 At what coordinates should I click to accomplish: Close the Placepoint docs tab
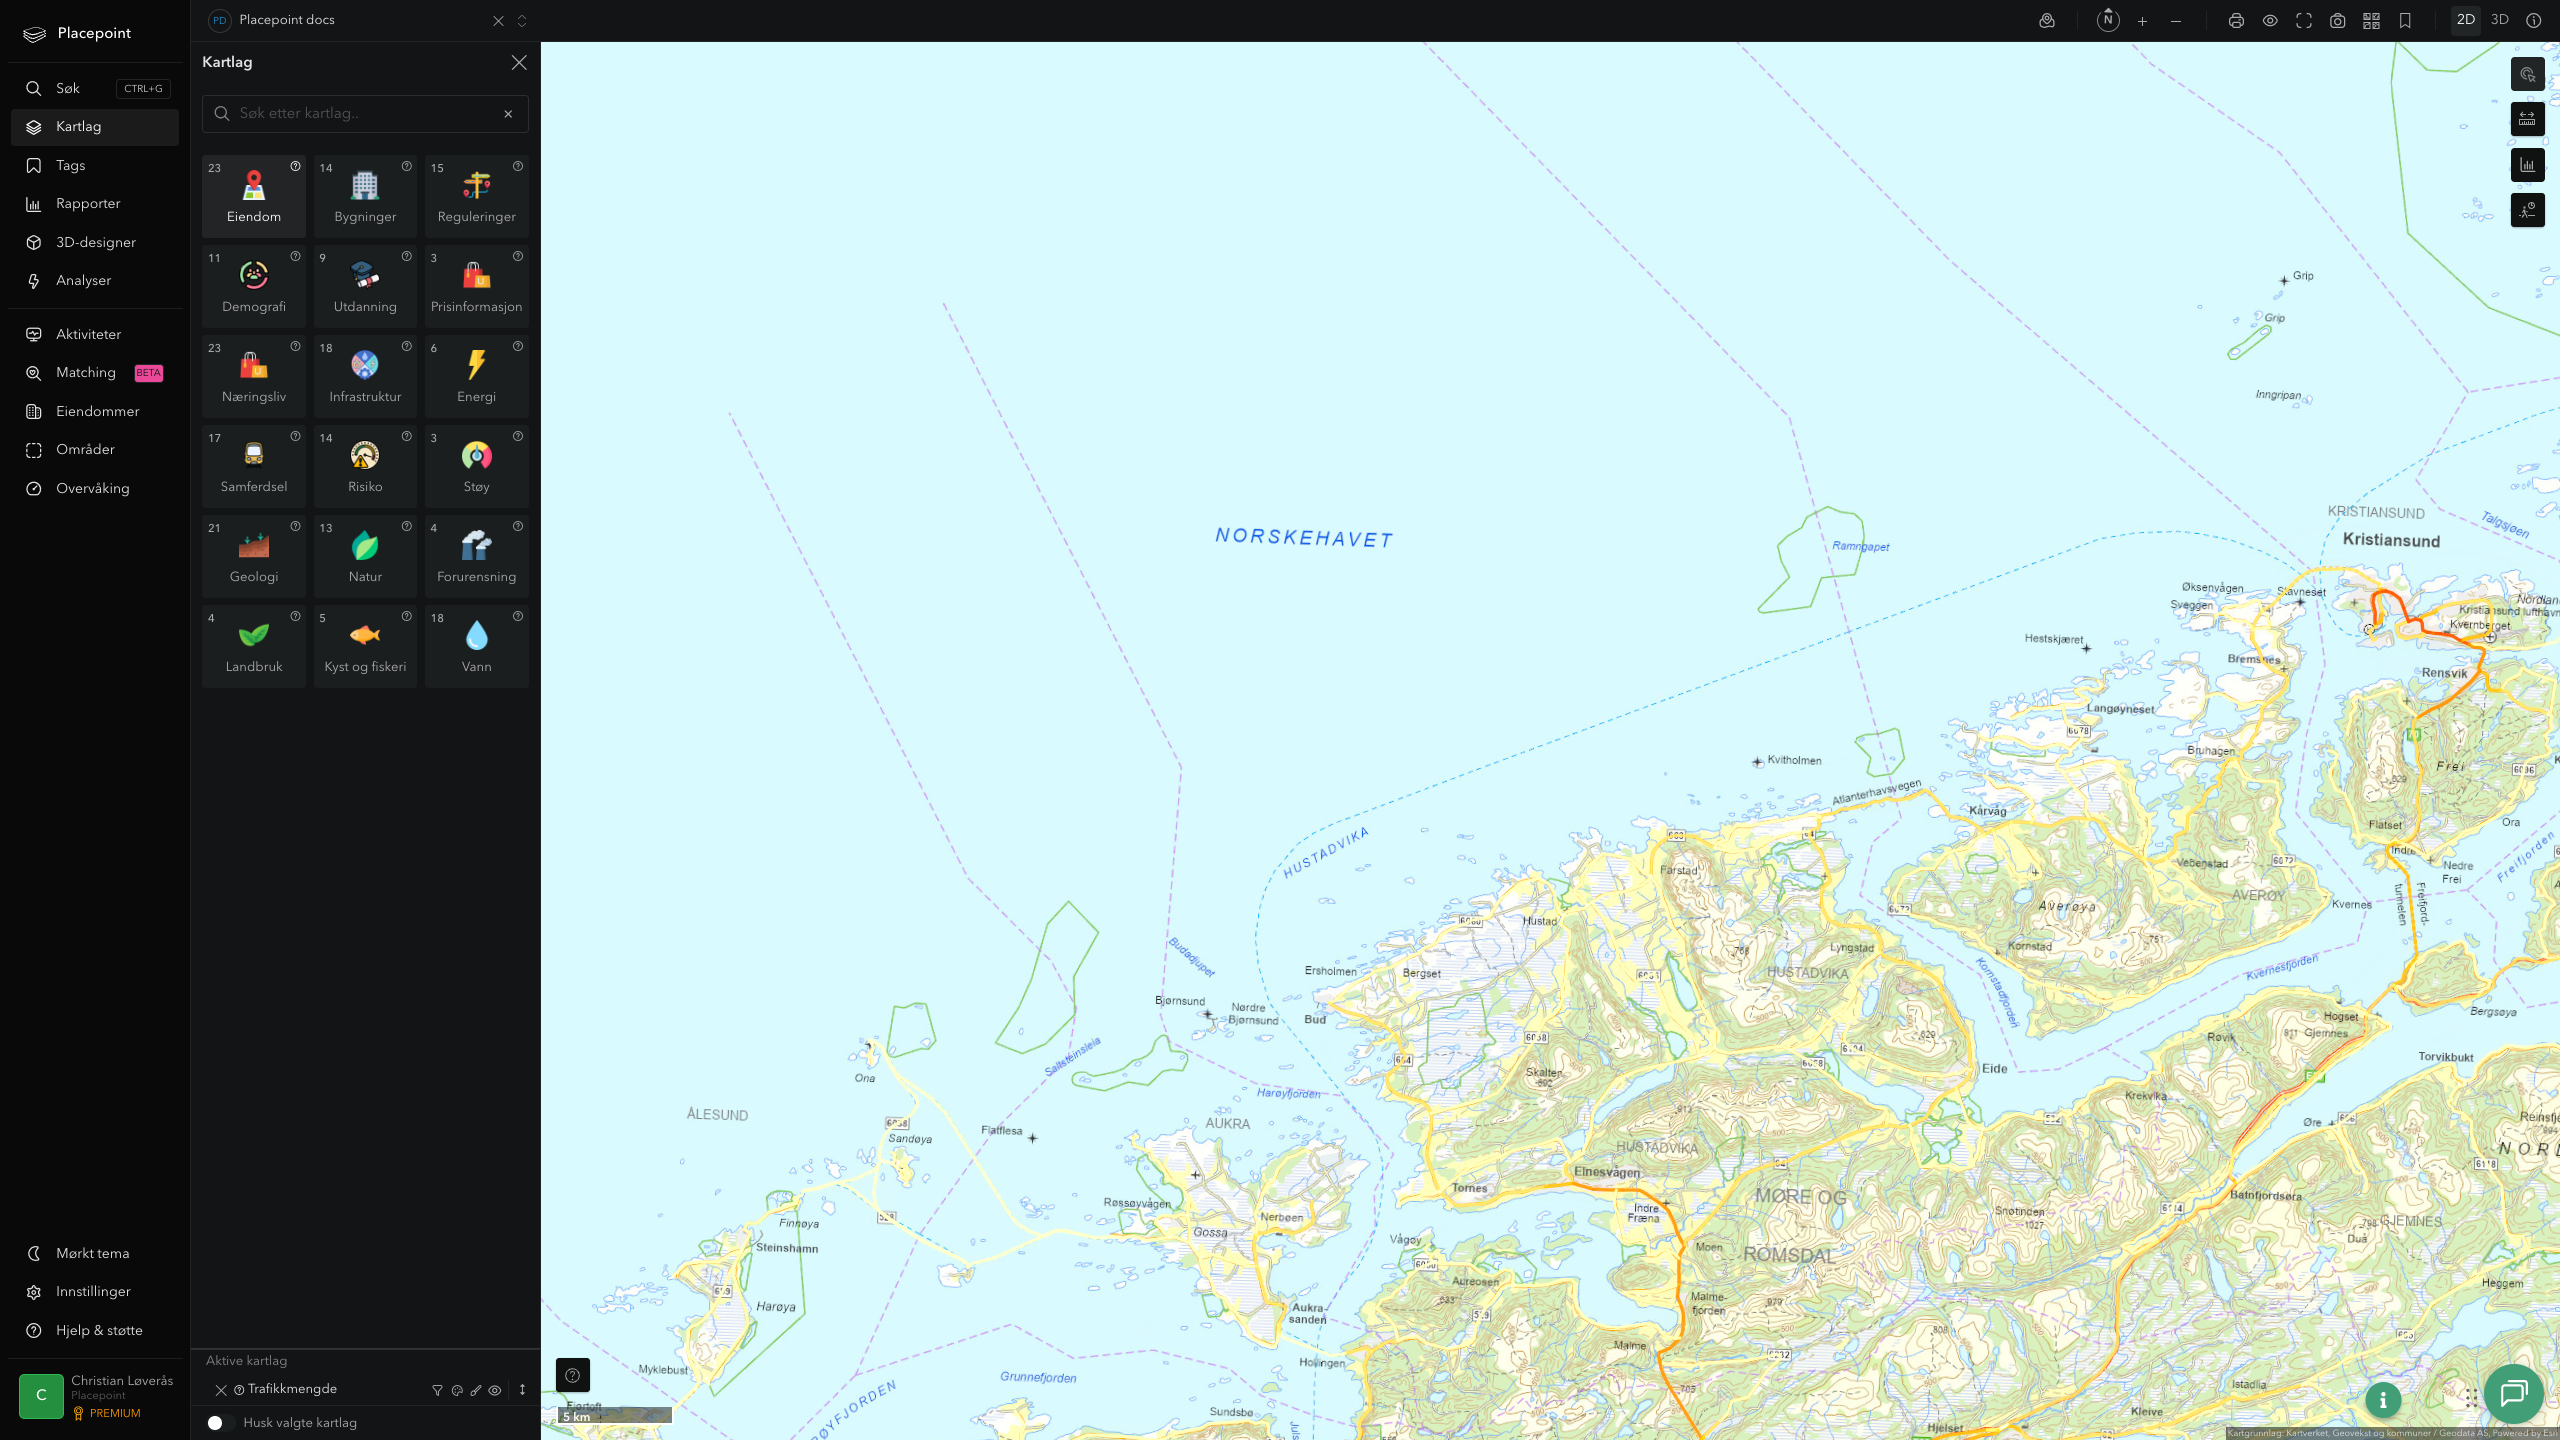coord(498,21)
